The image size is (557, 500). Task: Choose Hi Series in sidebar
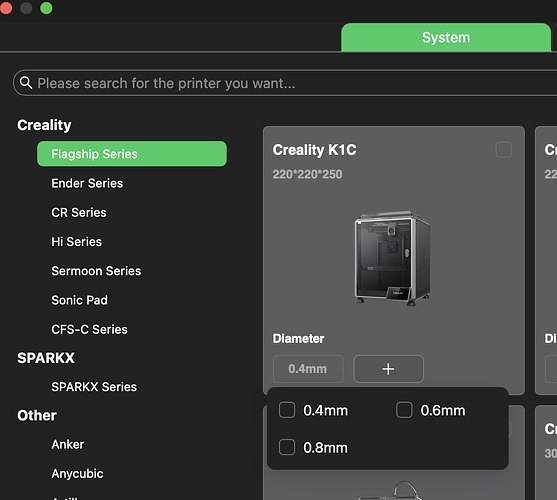point(76,241)
